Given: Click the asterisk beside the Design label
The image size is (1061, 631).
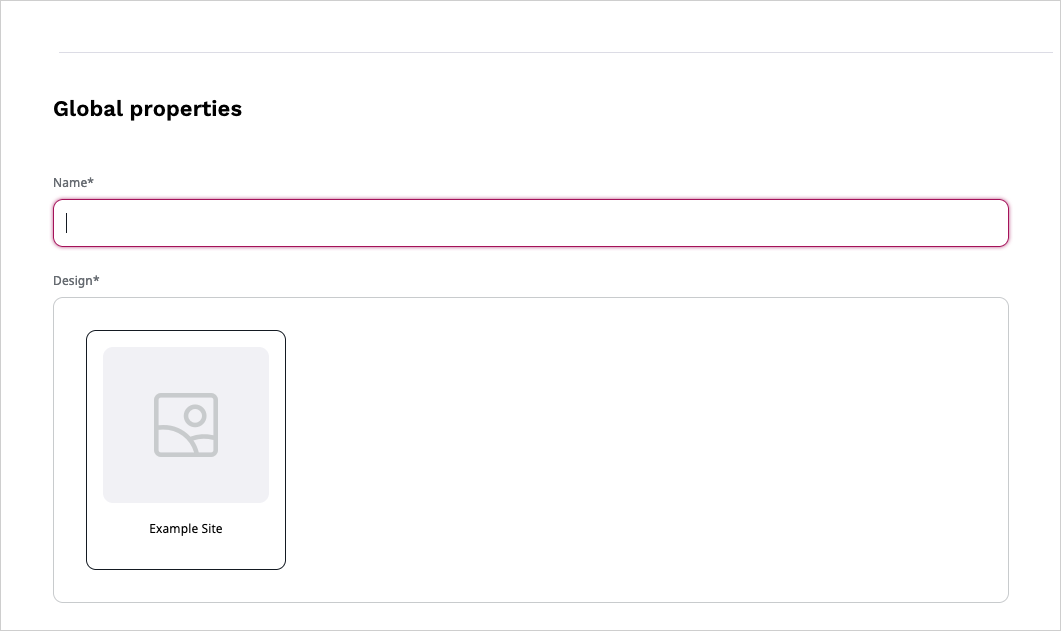Looking at the screenshot, I should [97, 280].
